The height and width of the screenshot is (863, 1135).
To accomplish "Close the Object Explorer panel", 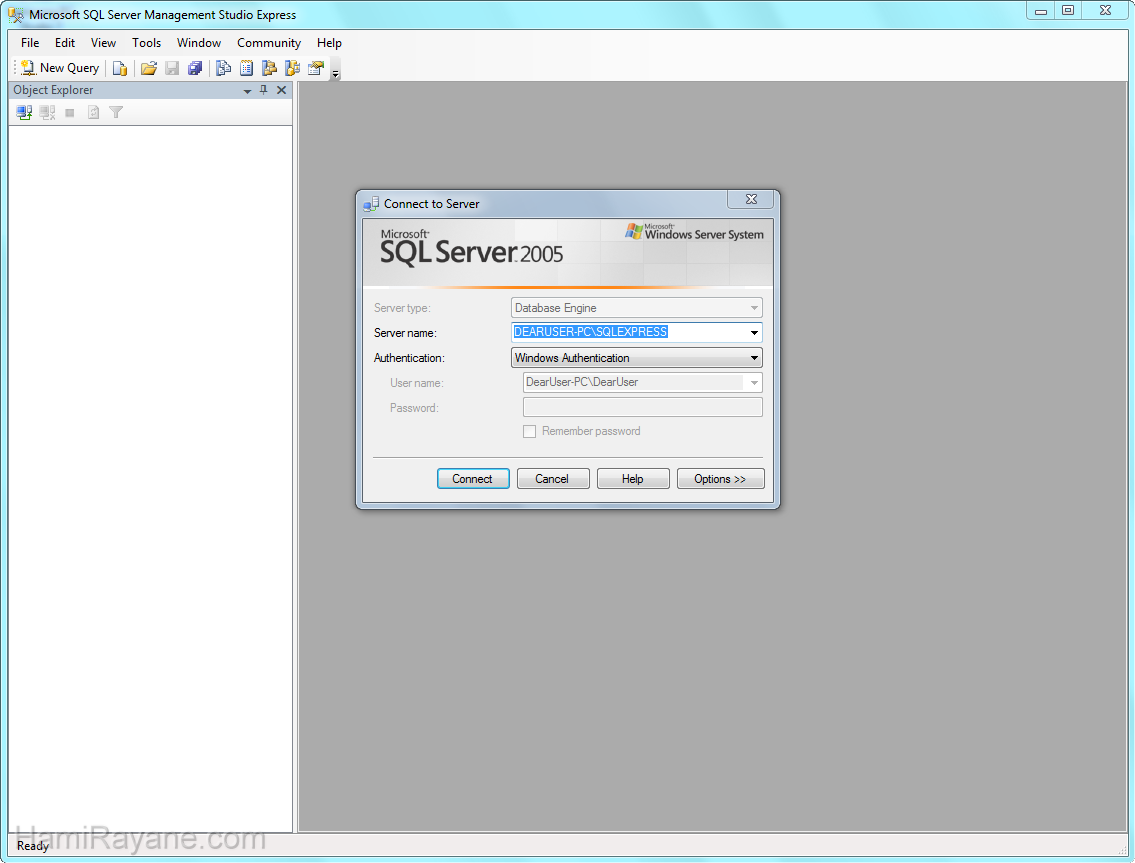I will [x=282, y=90].
